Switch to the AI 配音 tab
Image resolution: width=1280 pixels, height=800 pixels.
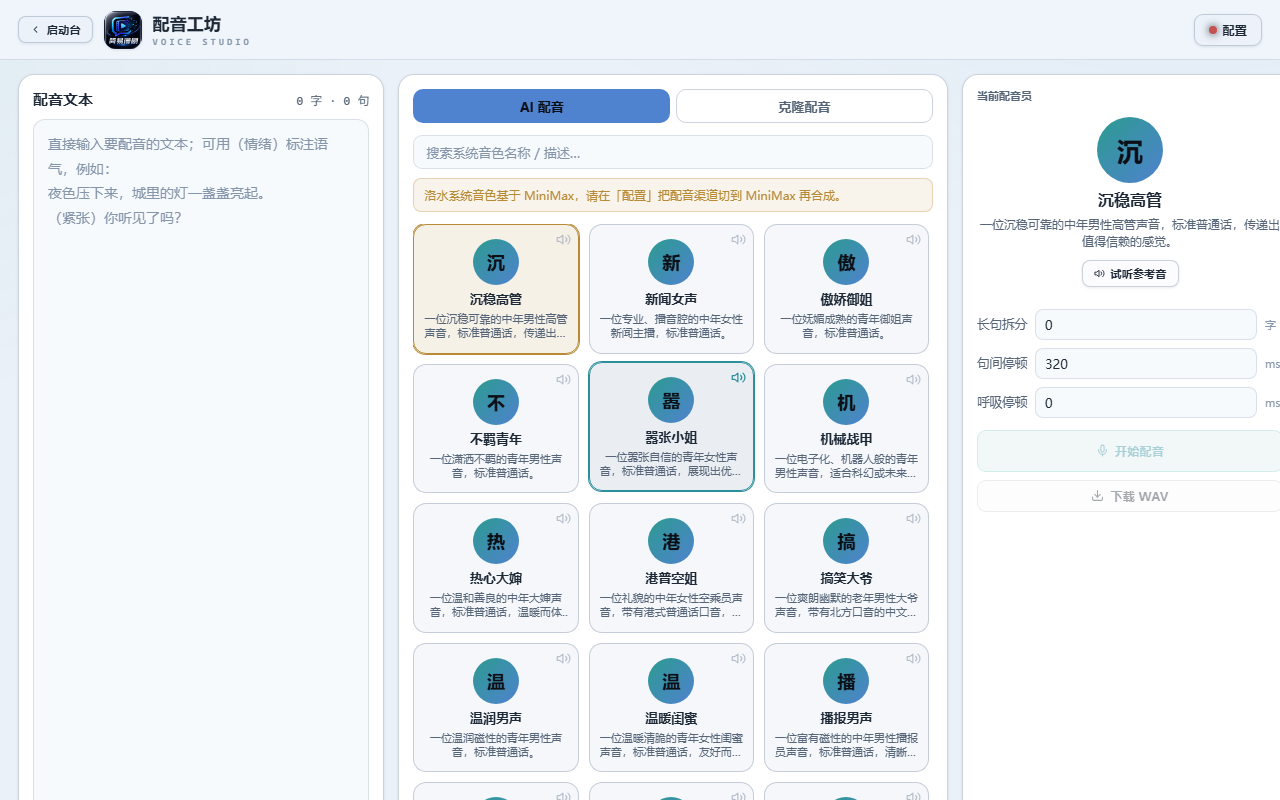coord(541,106)
